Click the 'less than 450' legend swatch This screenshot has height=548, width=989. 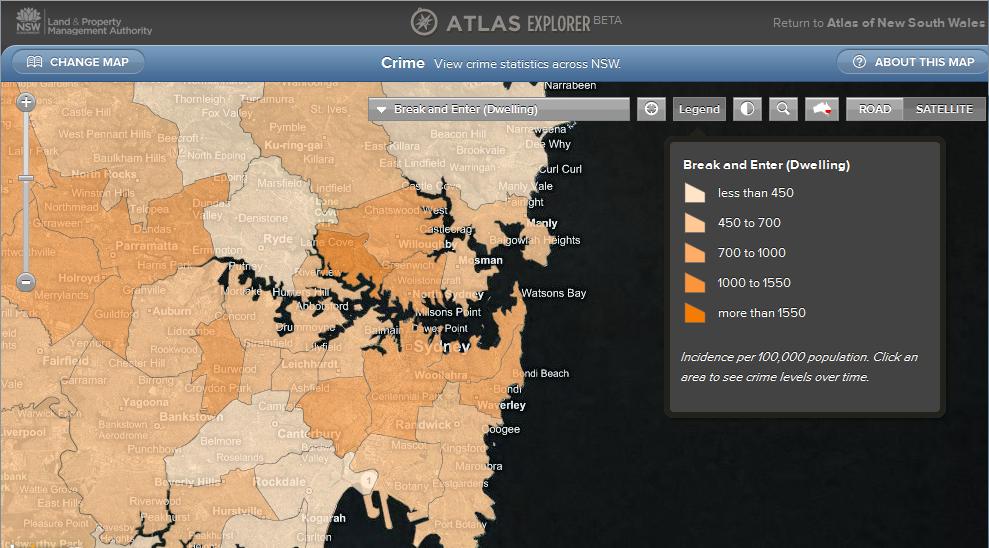[694, 193]
